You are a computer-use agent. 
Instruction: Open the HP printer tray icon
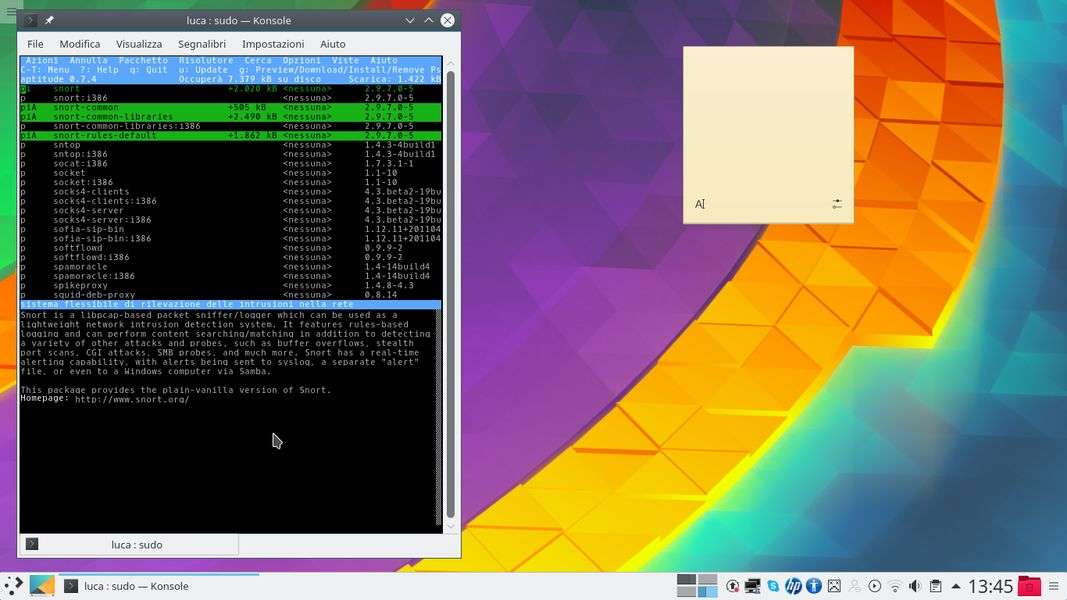[793, 586]
